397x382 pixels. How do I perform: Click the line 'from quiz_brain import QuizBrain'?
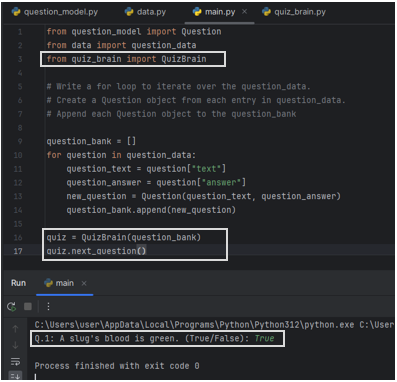tap(126, 59)
